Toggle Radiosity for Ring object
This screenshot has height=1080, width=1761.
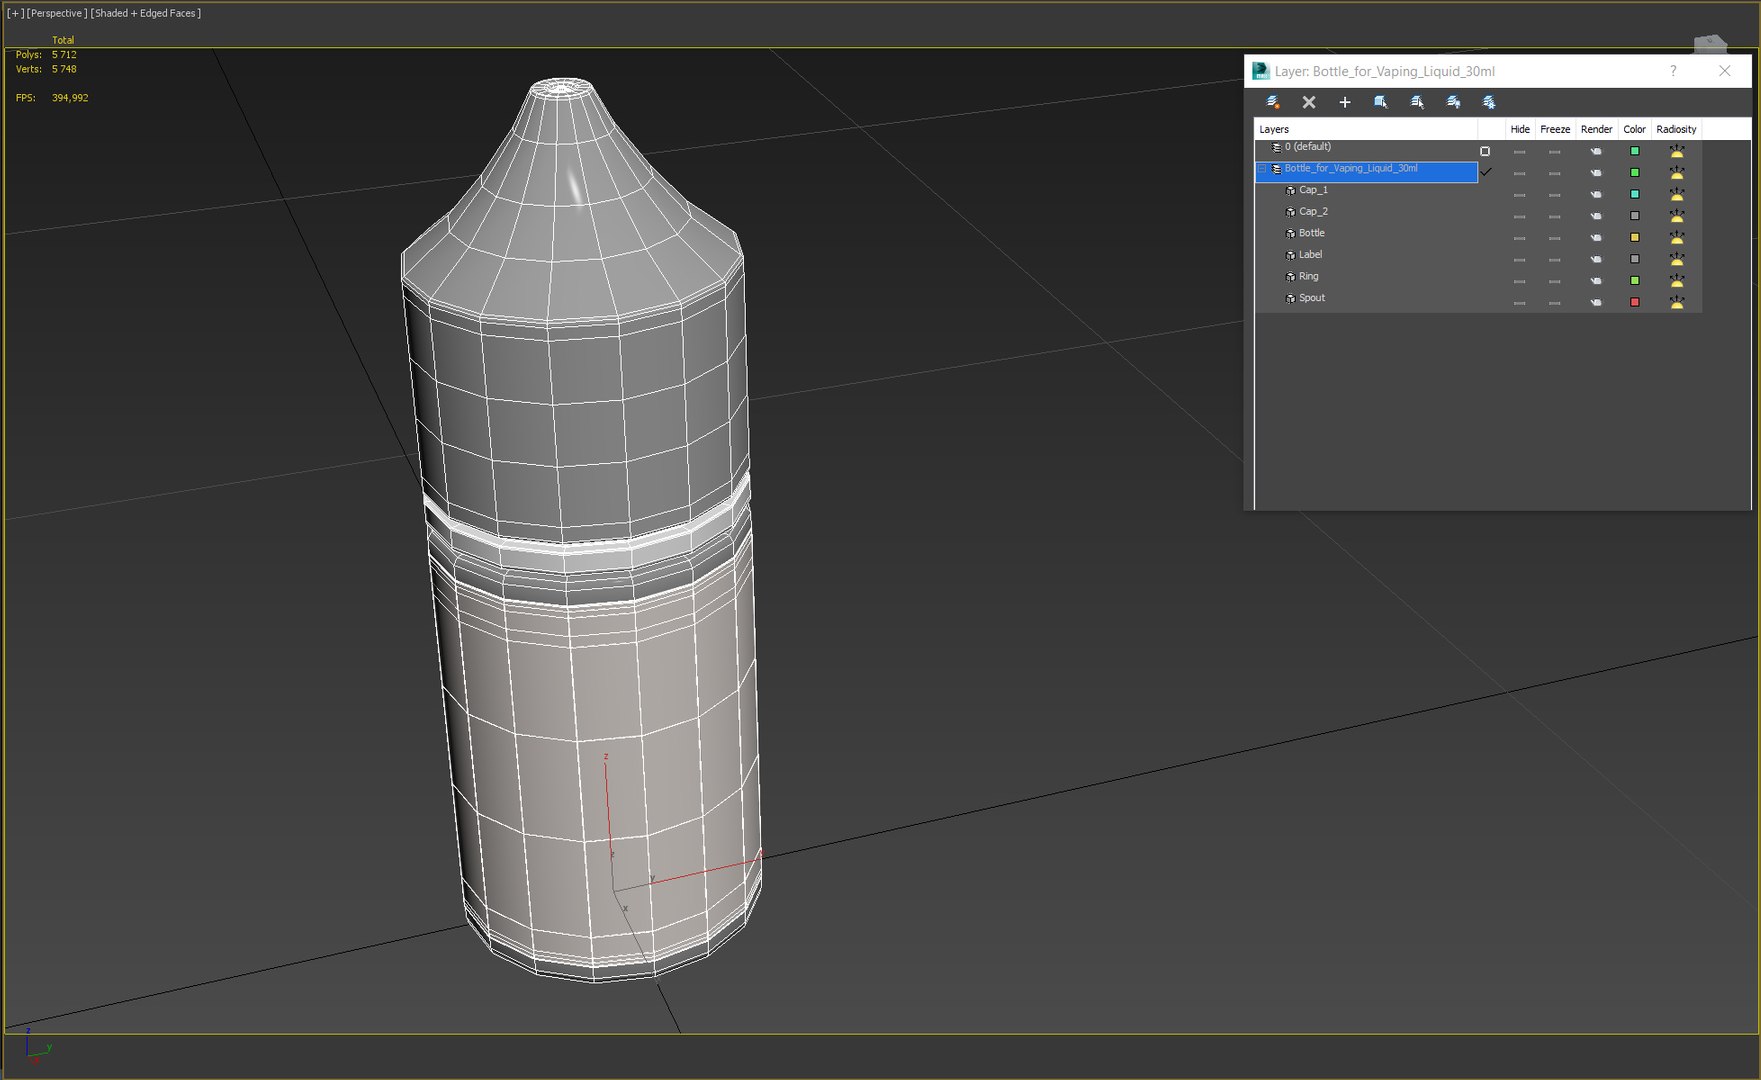pos(1677,281)
